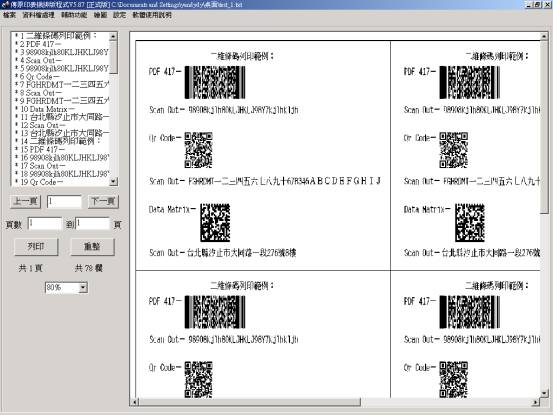Image resolution: width=553 pixels, height=415 pixels.
Task: Click the application icon in the title bar
Action: click(5, 5)
